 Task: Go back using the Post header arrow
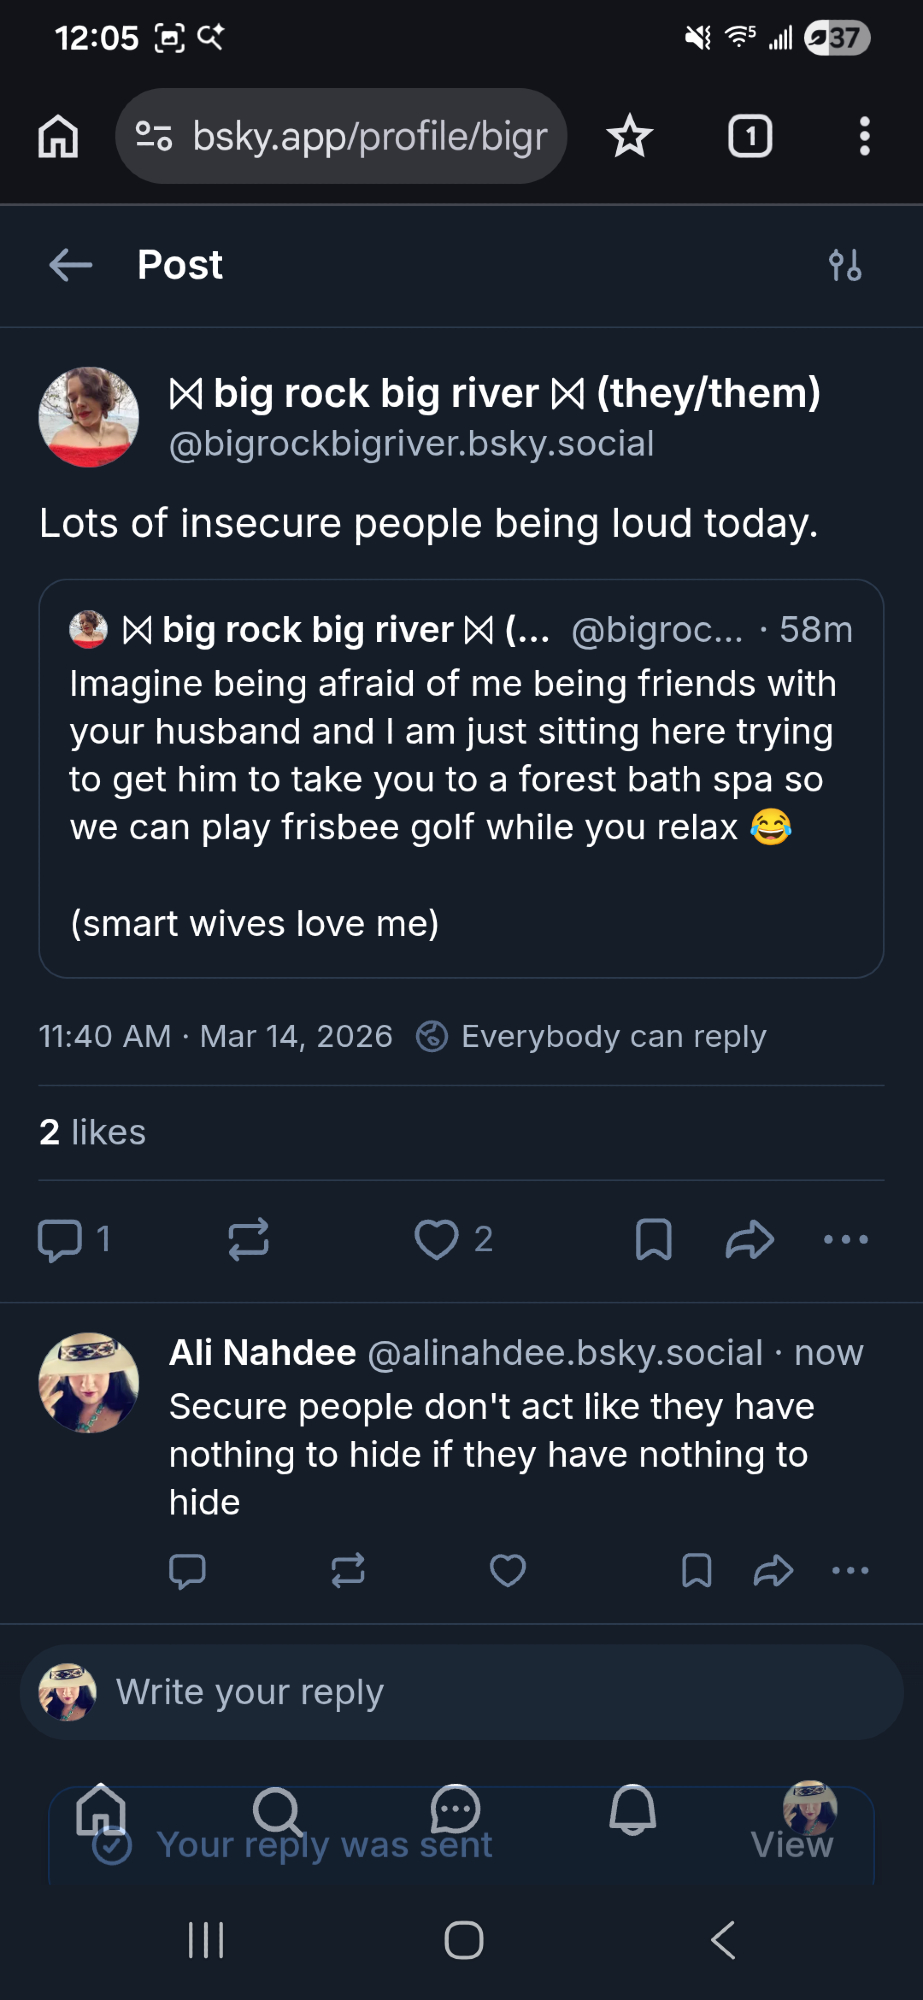70,265
